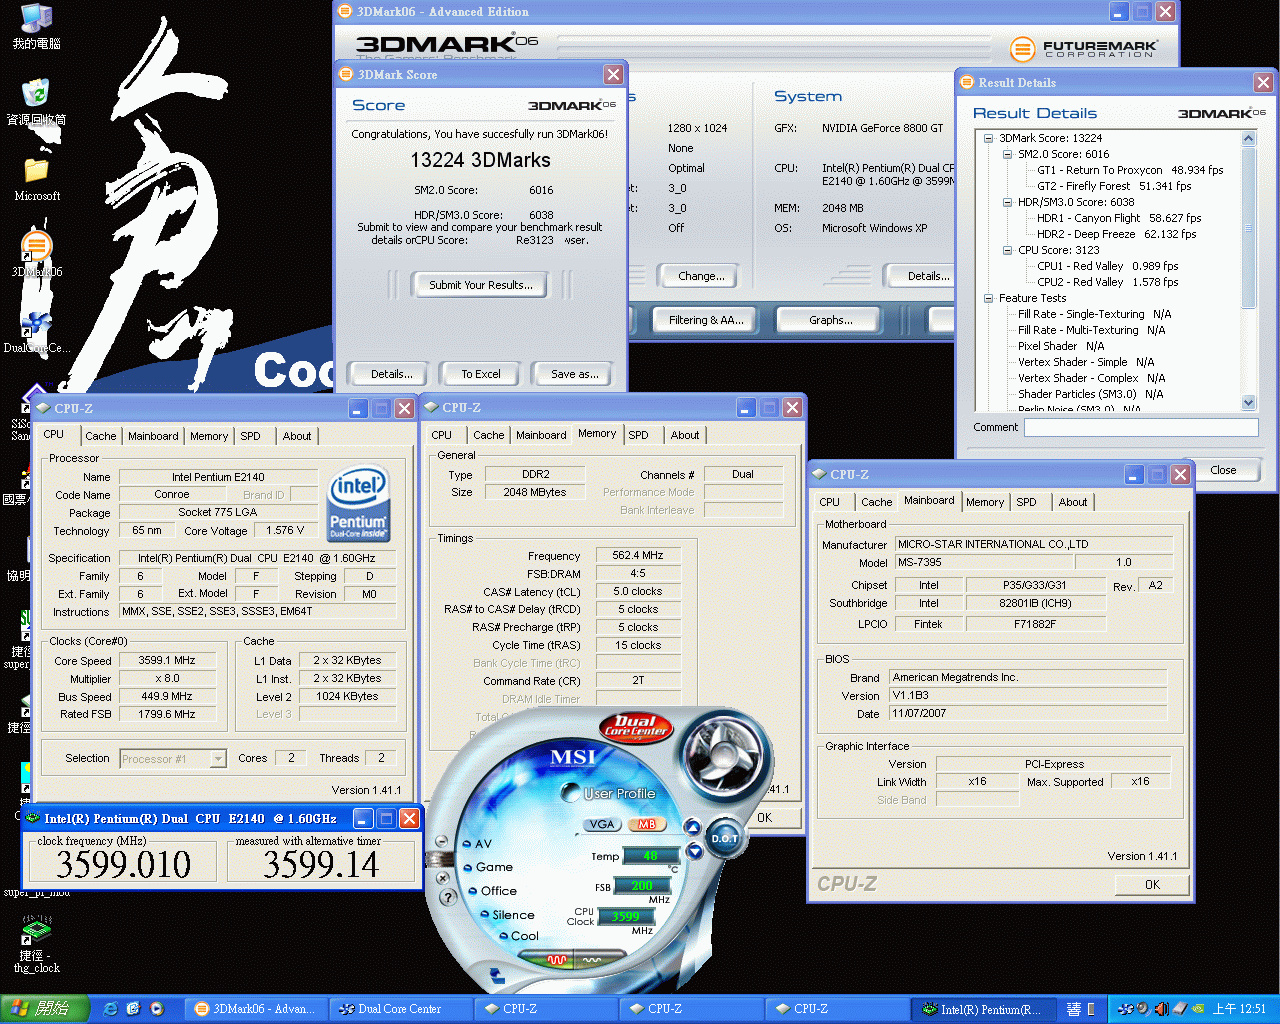Image resolution: width=1280 pixels, height=1024 pixels.
Task: Click the D.O.T button in Dual Core Center
Action: (x=724, y=838)
